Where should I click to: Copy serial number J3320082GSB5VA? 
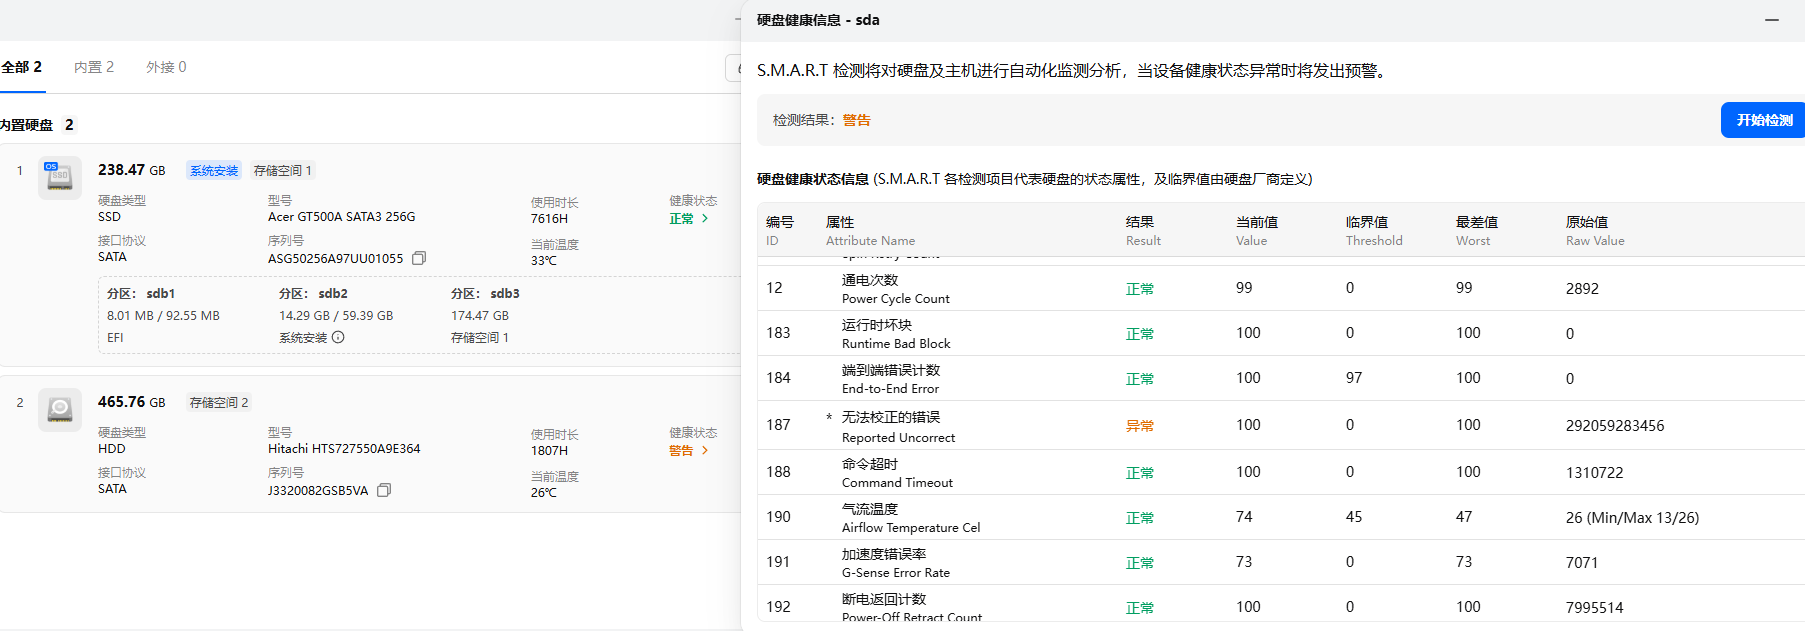384,490
